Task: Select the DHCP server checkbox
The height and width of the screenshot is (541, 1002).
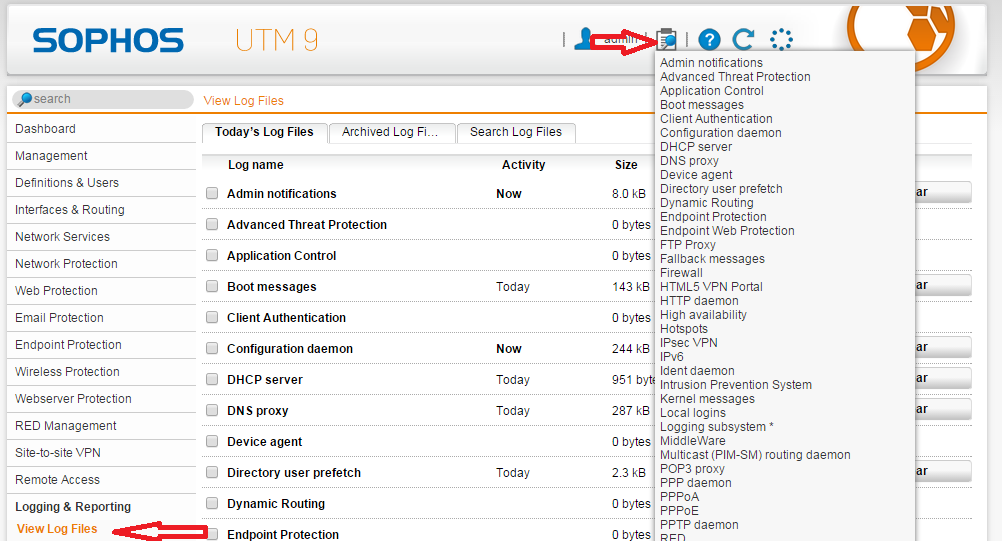Action: click(212, 379)
